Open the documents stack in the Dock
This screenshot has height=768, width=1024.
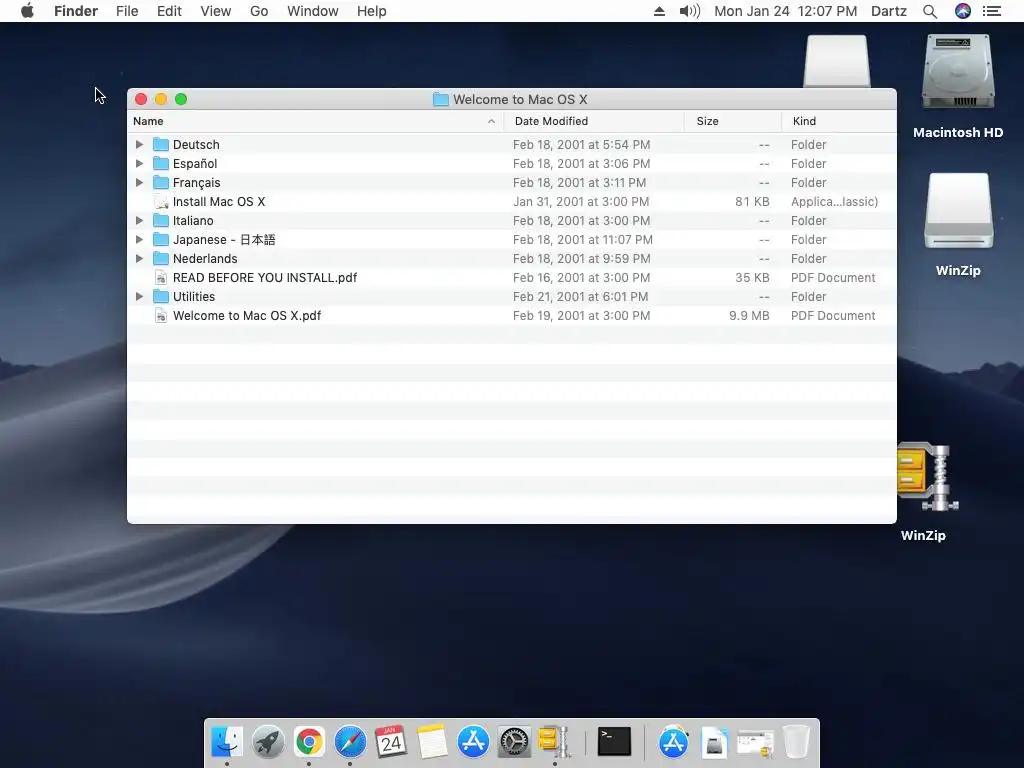714,742
